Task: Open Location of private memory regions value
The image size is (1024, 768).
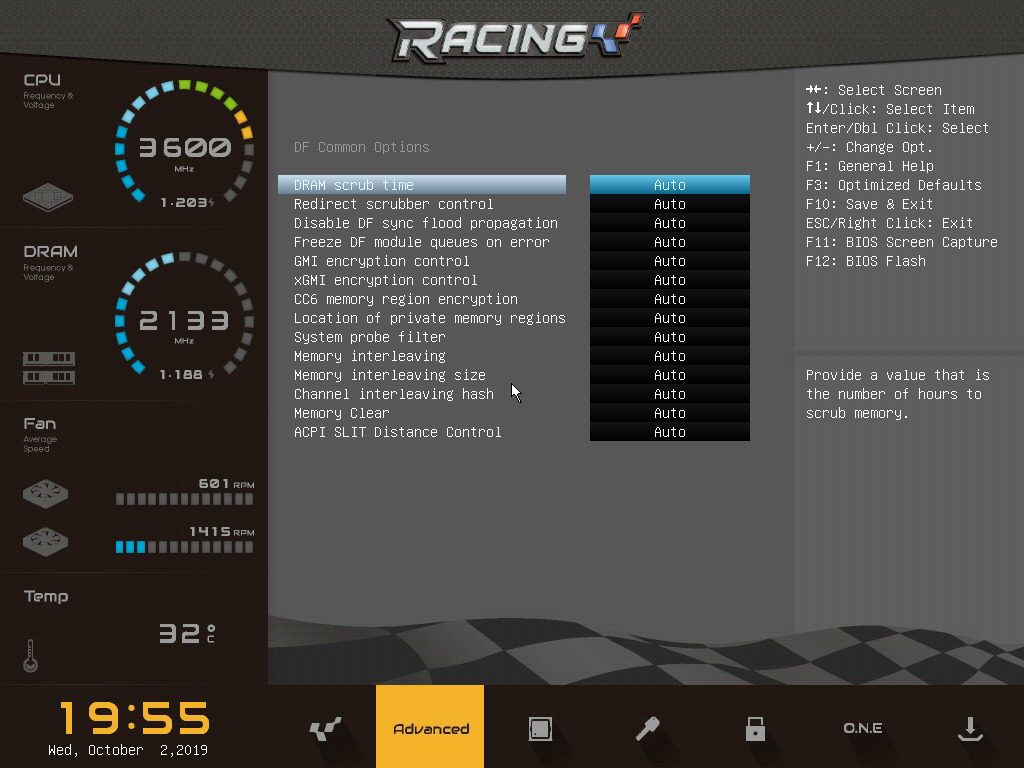Action: pyautogui.click(x=669, y=317)
